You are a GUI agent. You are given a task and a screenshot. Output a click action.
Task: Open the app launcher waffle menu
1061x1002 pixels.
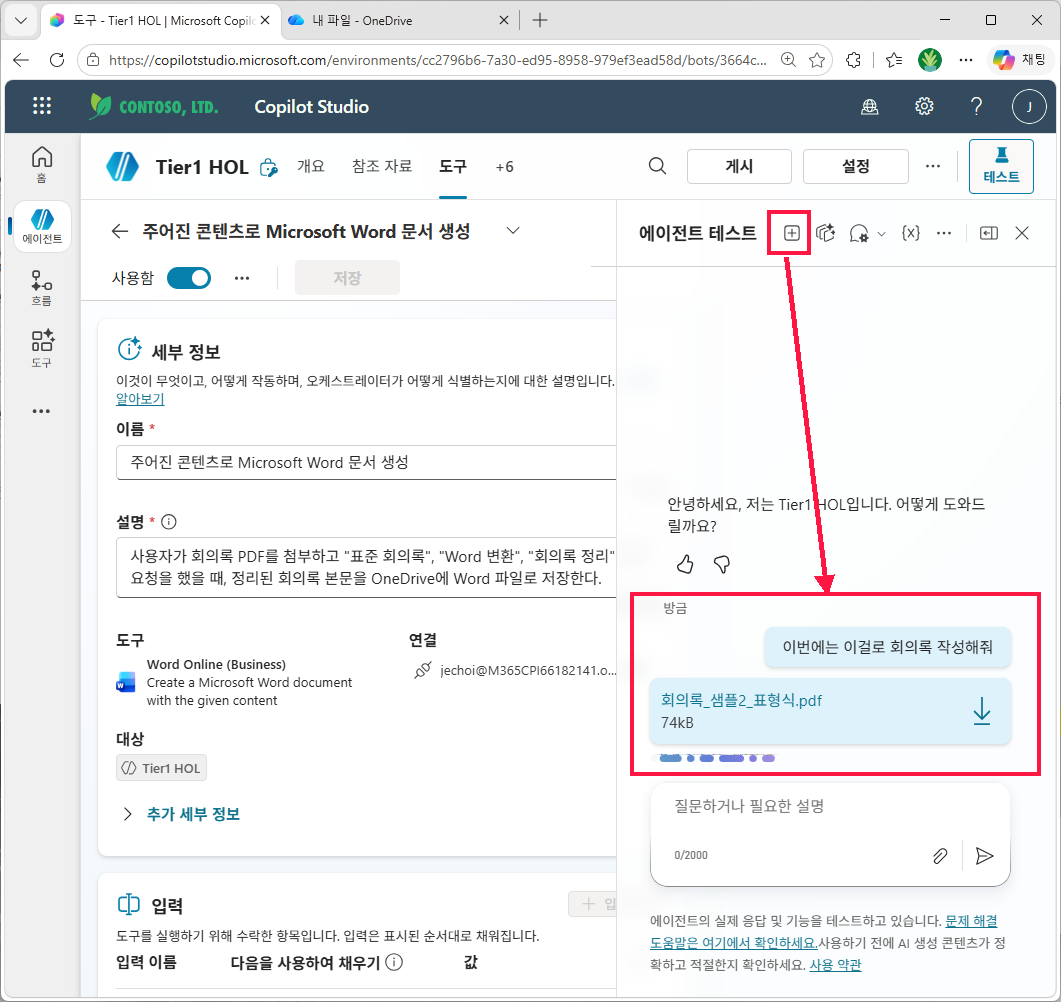(x=42, y=106)
